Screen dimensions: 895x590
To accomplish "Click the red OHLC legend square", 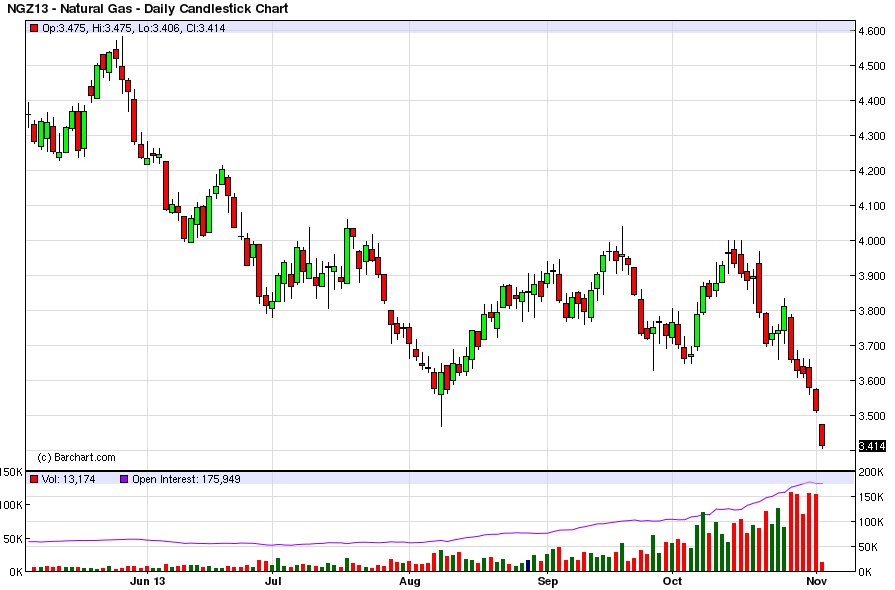I will [34, 28].
